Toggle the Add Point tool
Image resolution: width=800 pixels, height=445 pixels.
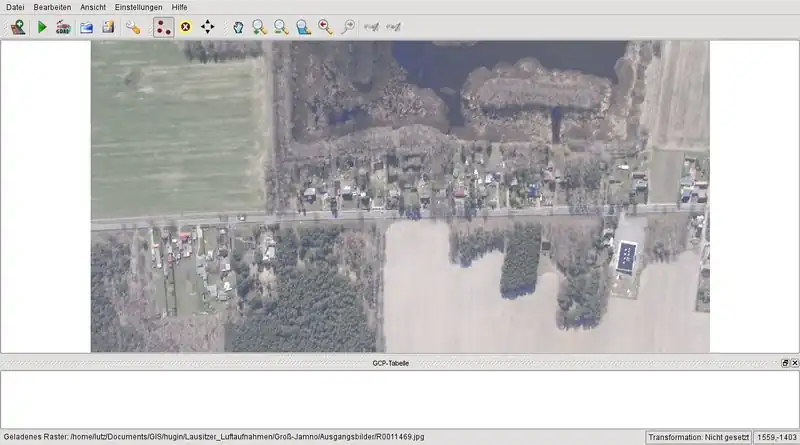click(x=163, y=27)
